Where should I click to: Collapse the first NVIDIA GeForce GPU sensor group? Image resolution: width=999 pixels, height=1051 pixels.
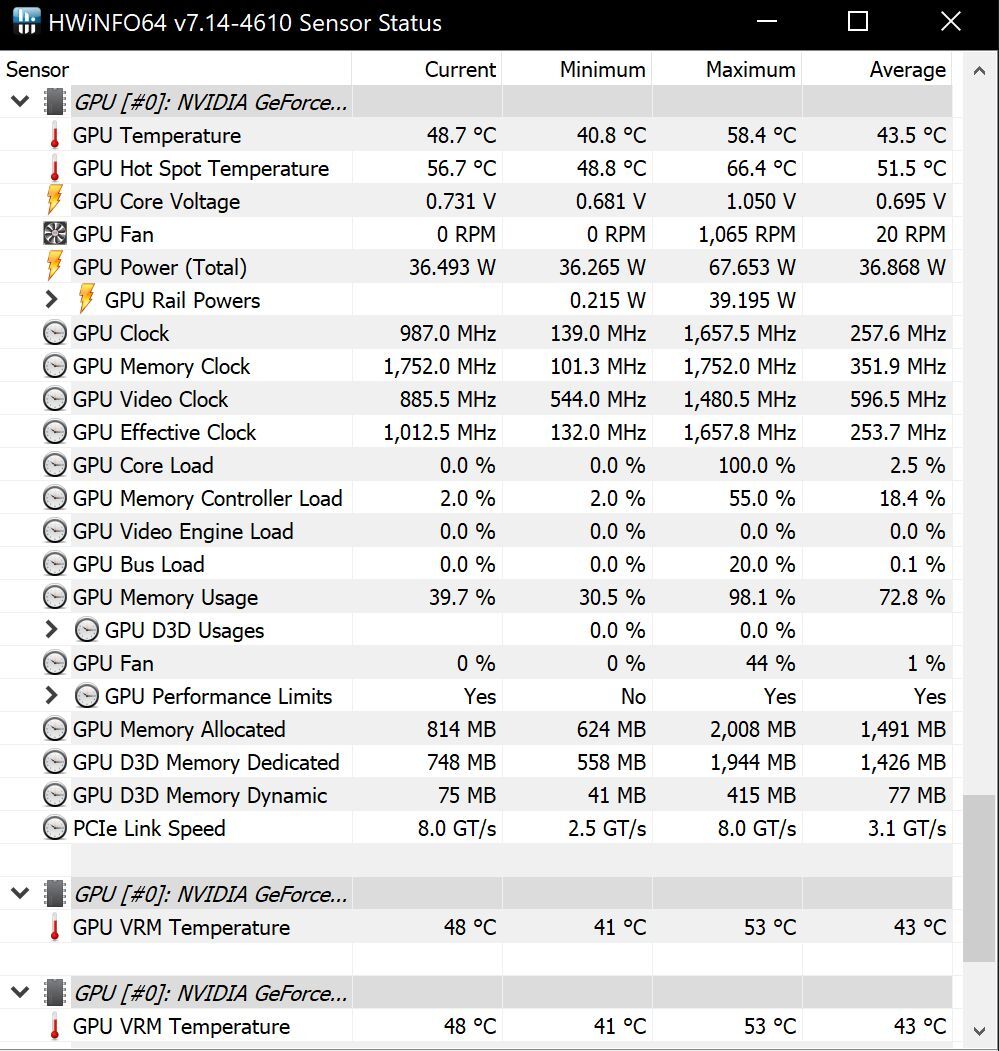coord(20,102)
